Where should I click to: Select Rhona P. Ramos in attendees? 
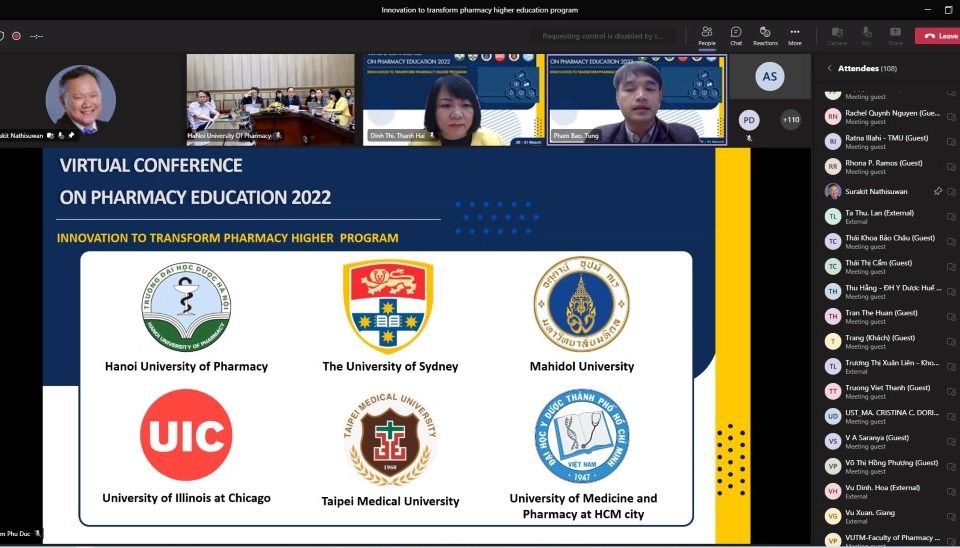click(886, 167)
